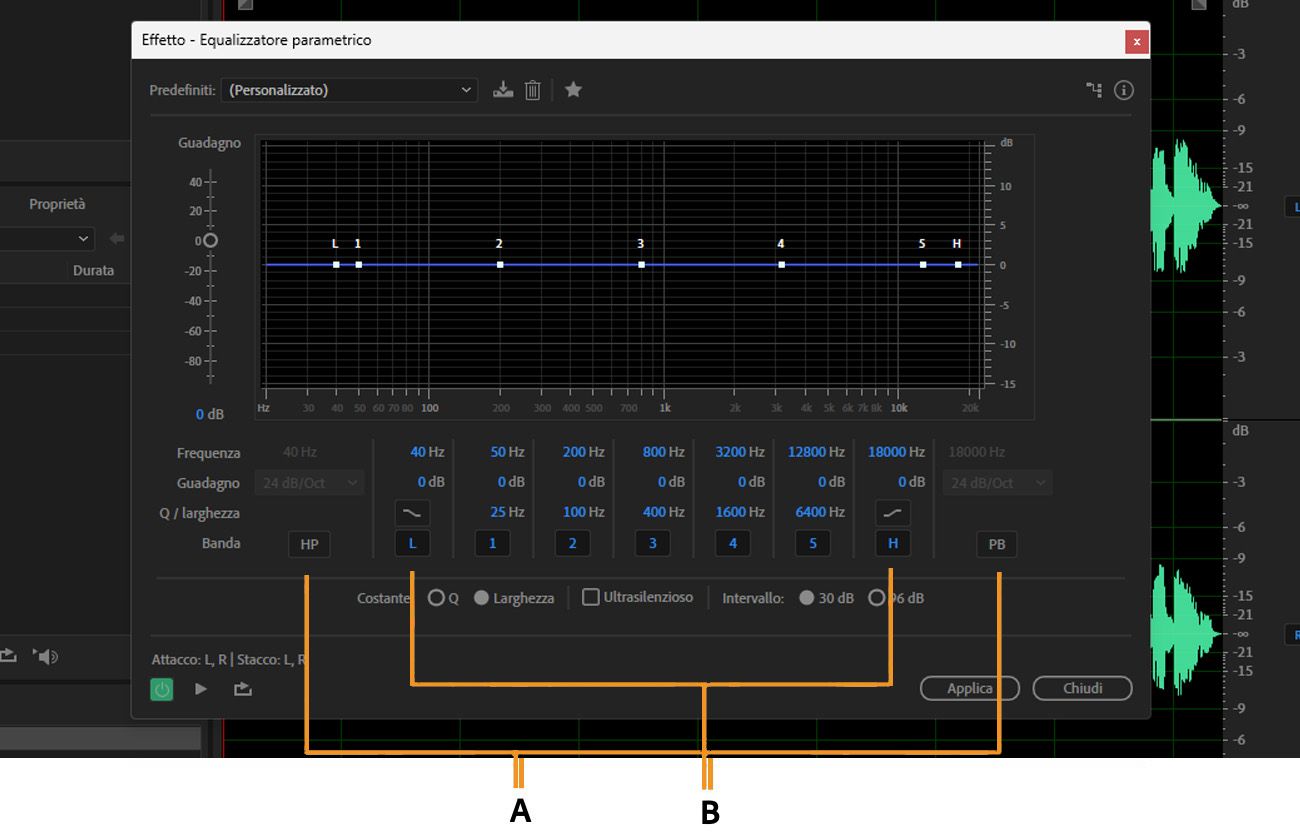This screenshot has height=840, width=1300.
Task: Click the Chiudi button
Action: 1082,688
